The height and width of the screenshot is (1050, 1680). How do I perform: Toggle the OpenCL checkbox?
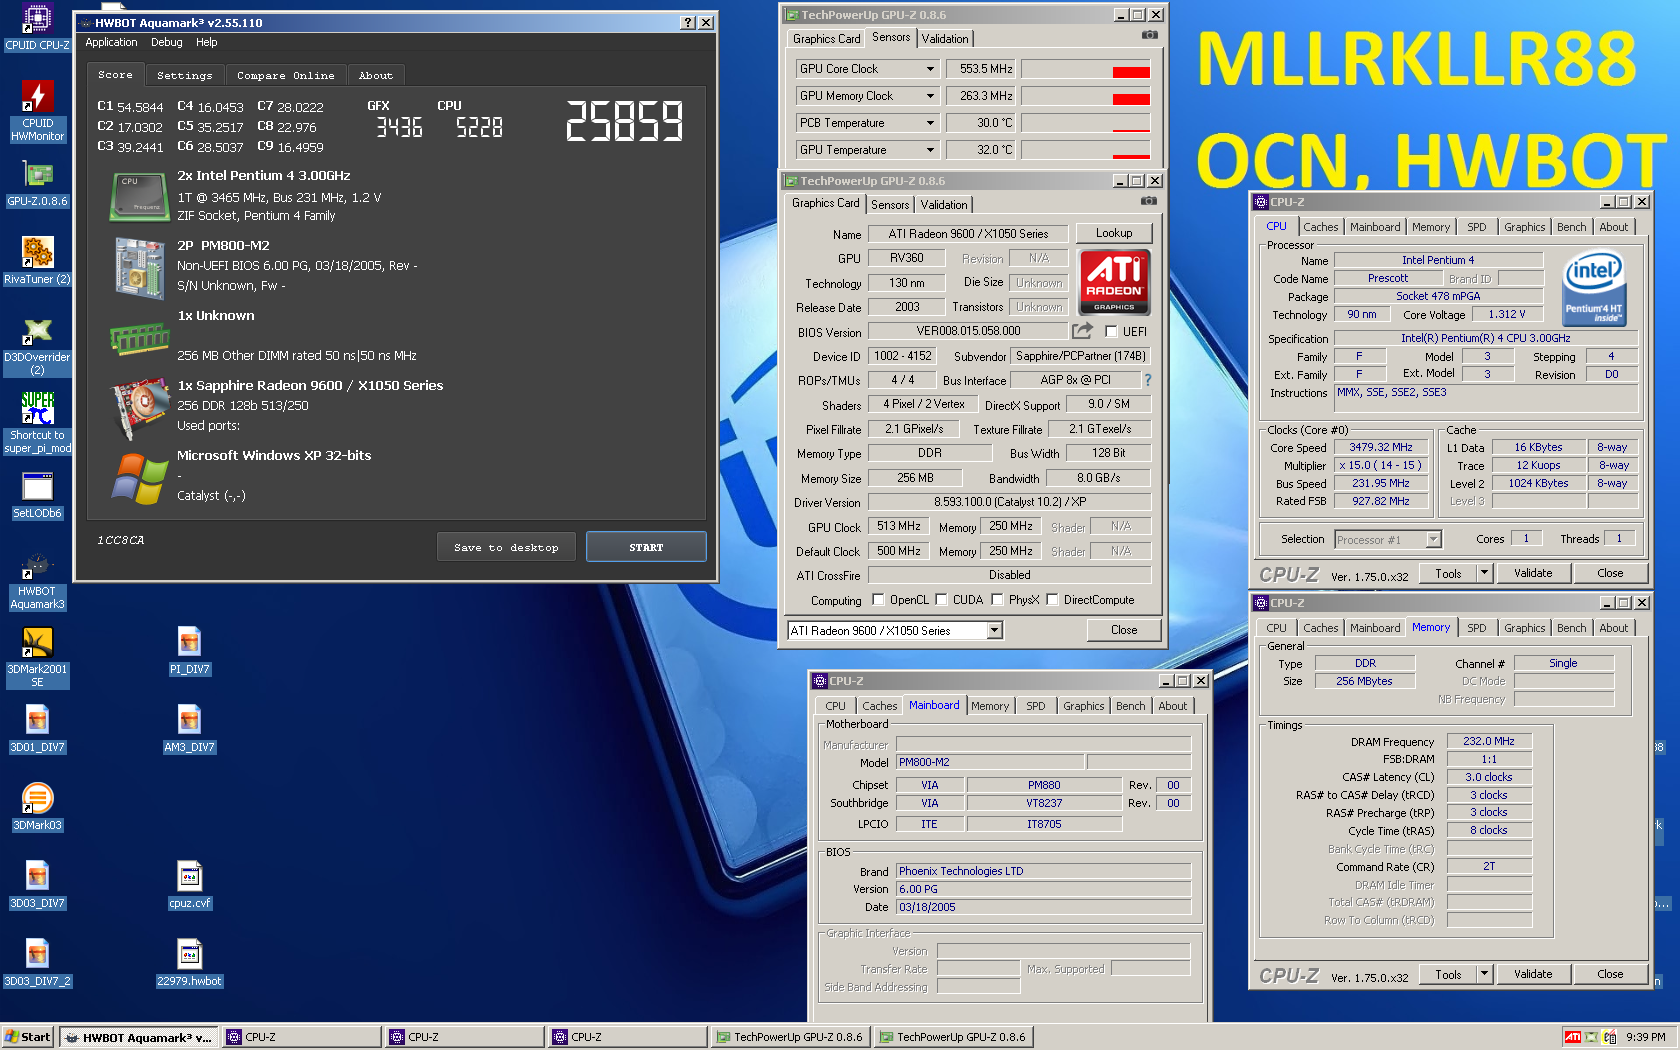pyautogui.click(x=878, y=600)
